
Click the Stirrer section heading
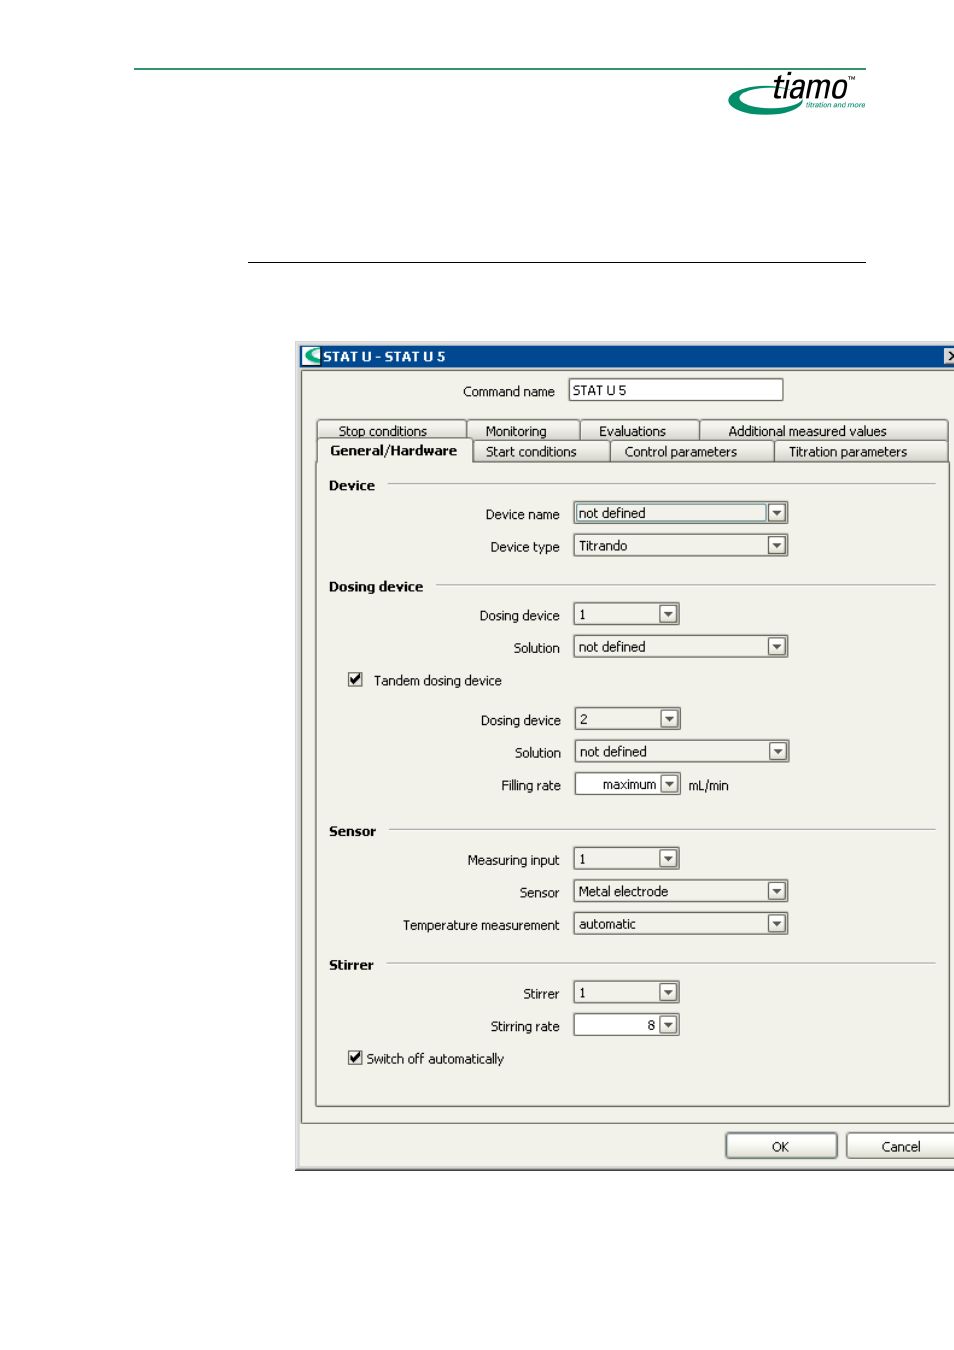pos(351,965)
